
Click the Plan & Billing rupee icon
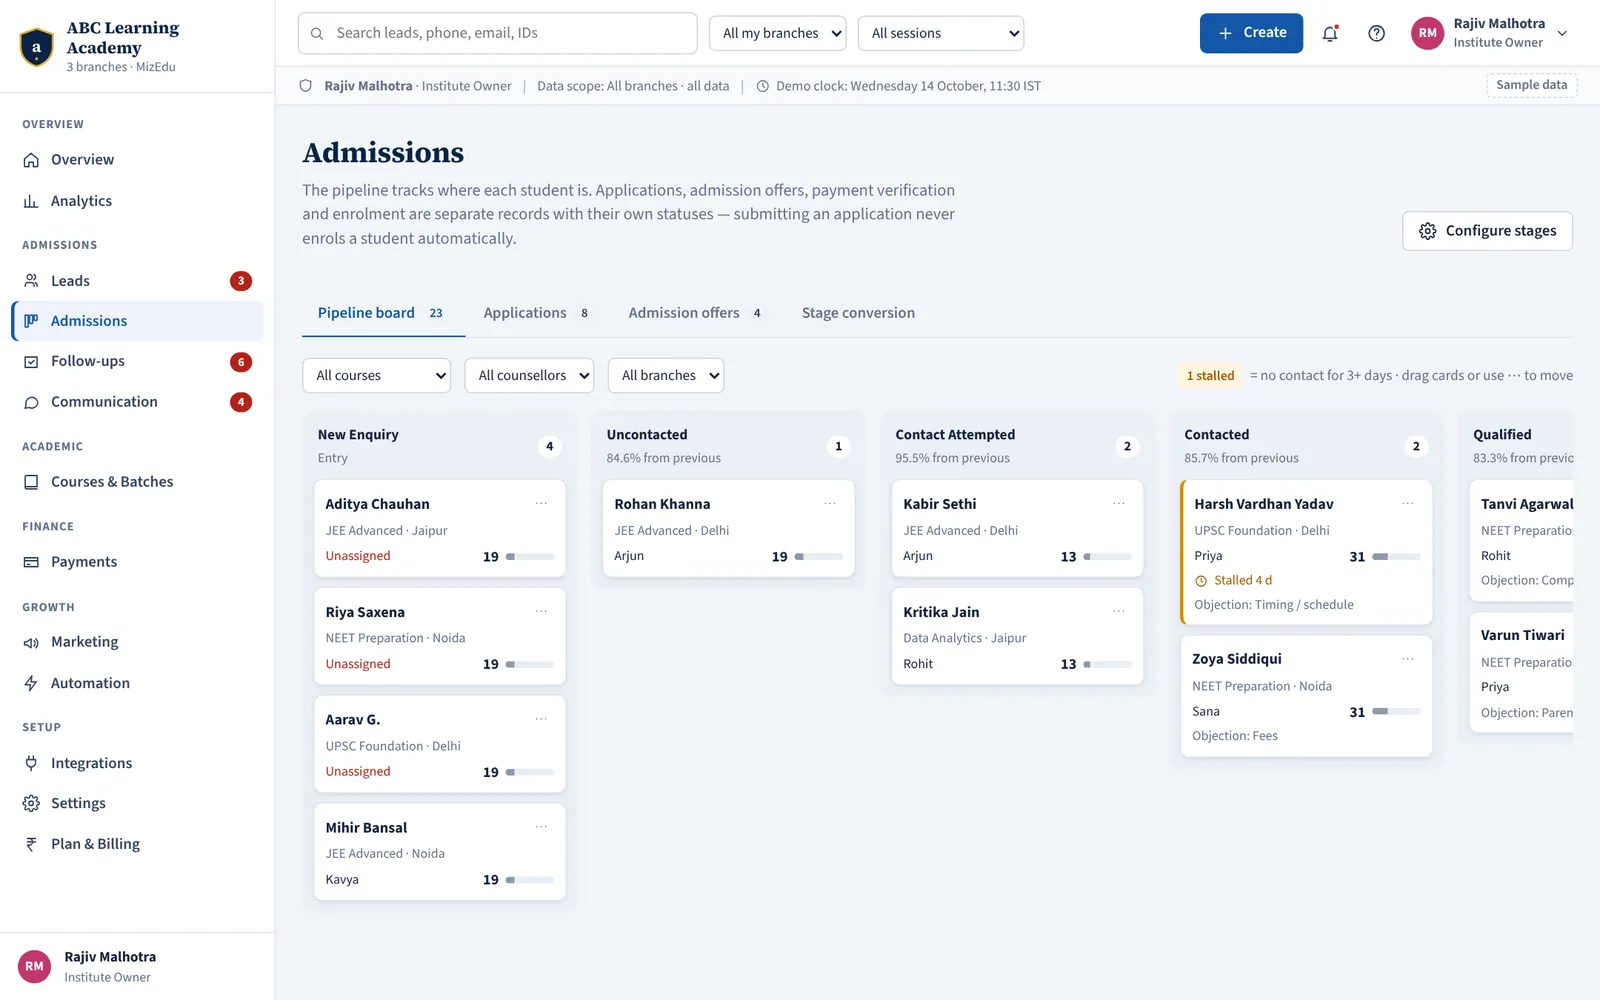(31, 844)
